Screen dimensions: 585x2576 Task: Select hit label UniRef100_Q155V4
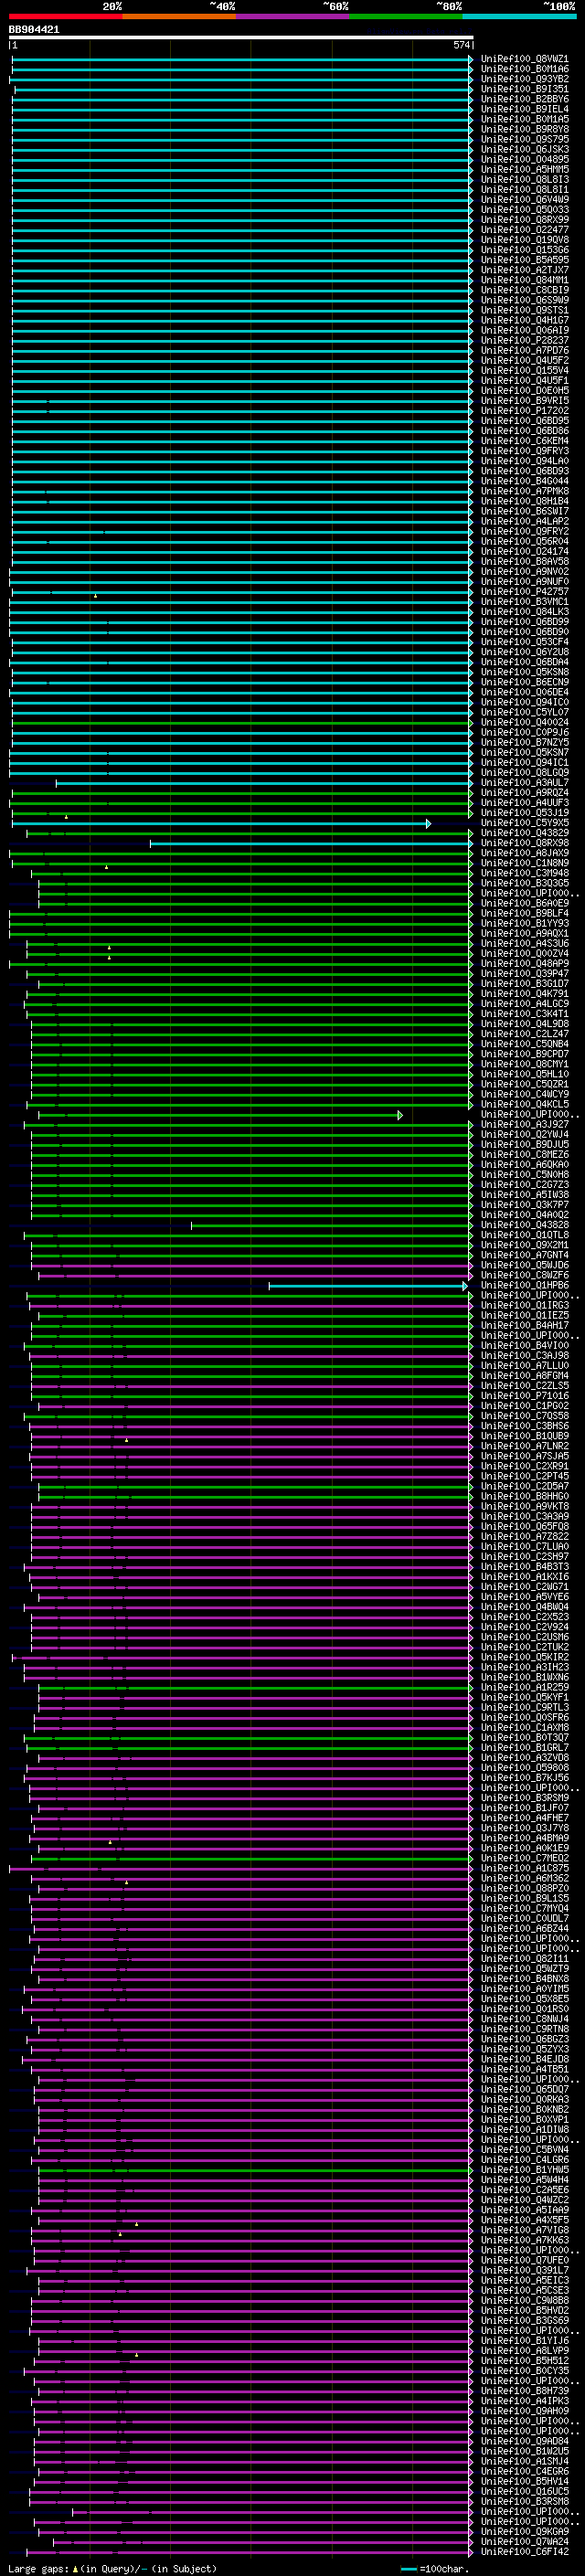click(x=525, y=371)
